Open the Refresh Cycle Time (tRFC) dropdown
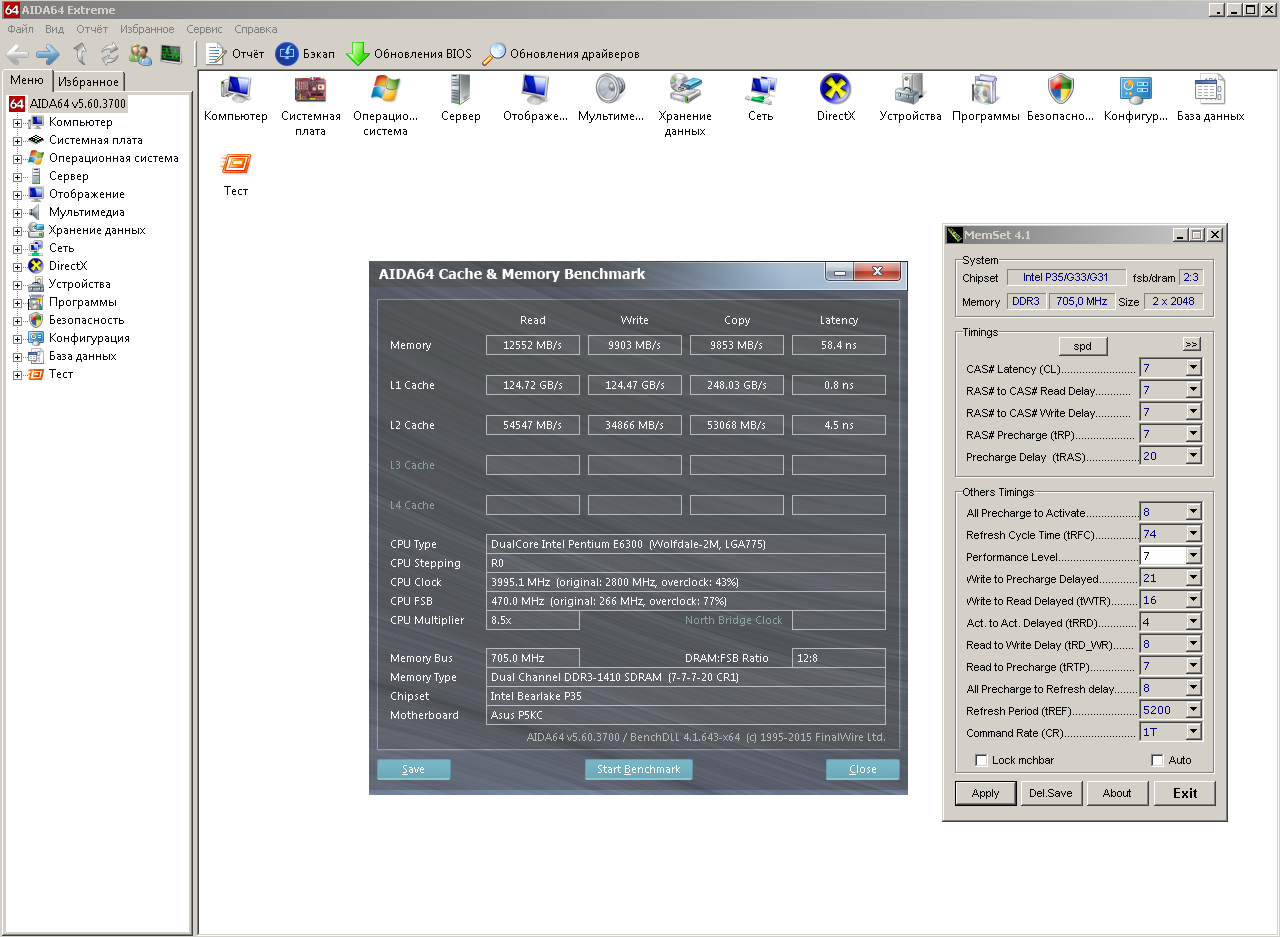Image resolution: width=1280 pixels, height=937 pixels. pos(1193,534)
